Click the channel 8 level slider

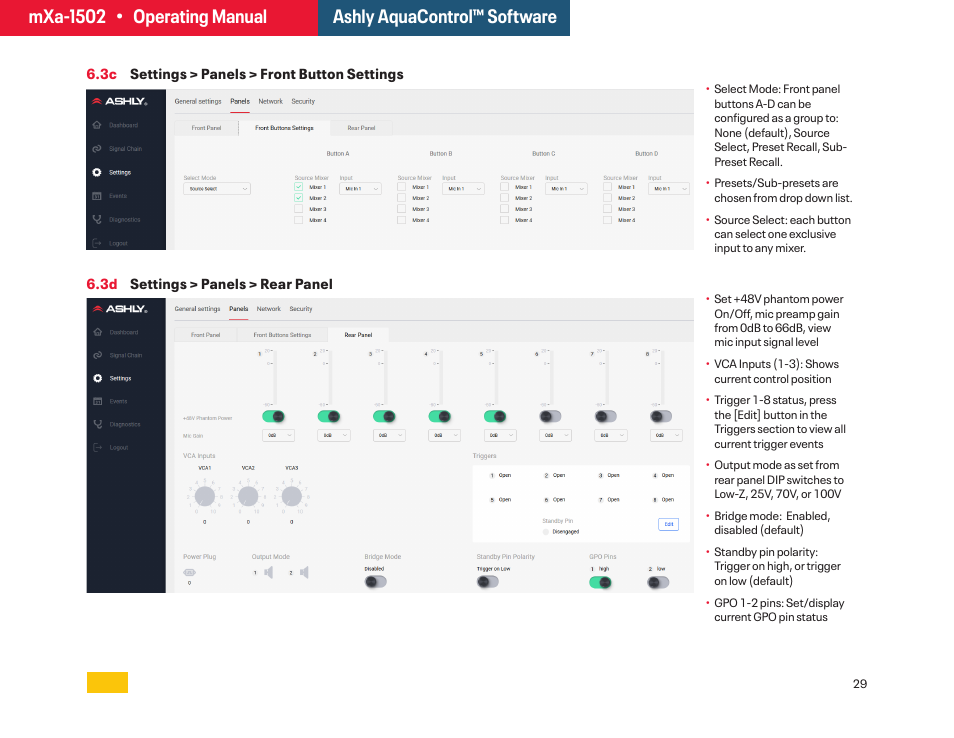(663, 377)
